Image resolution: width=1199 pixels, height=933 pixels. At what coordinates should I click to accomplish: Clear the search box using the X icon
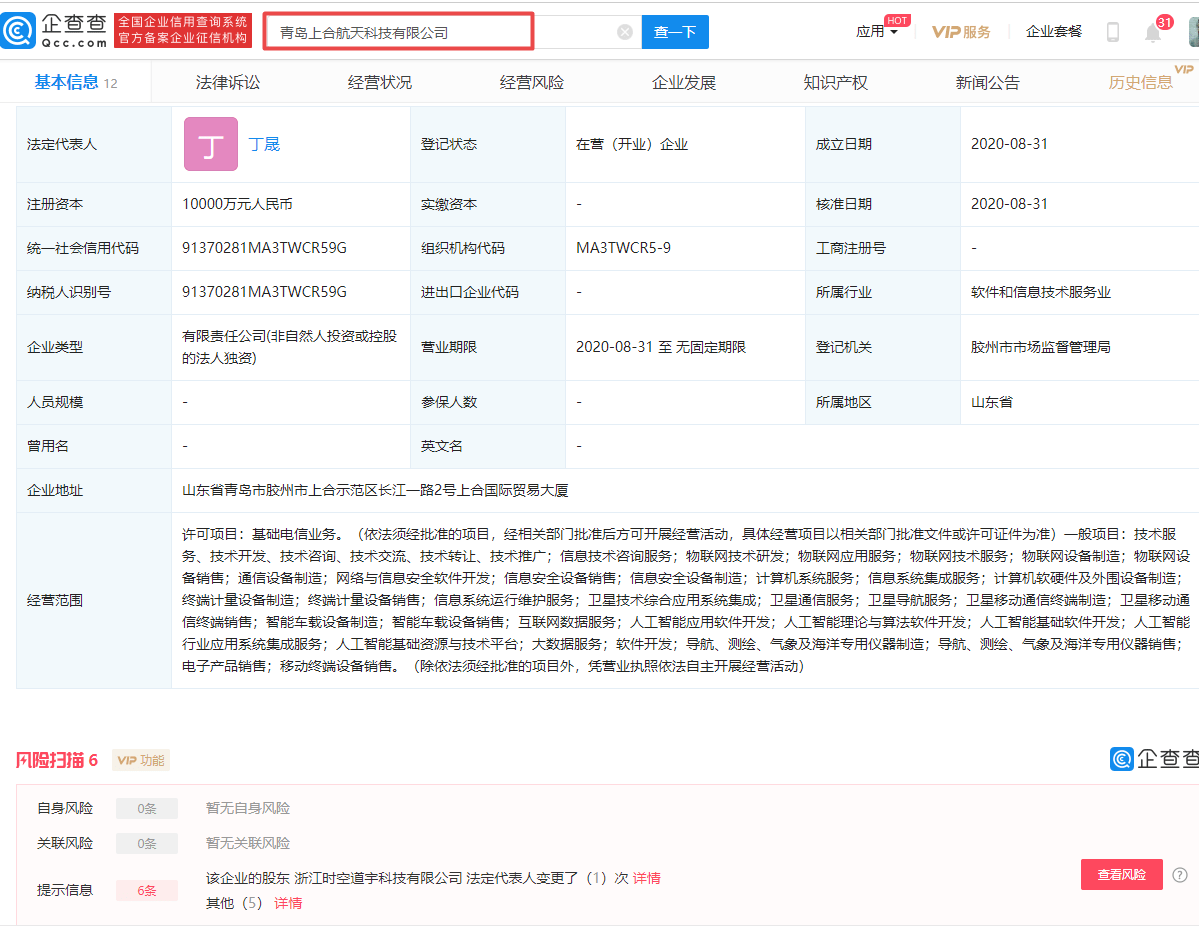point(624,31)
